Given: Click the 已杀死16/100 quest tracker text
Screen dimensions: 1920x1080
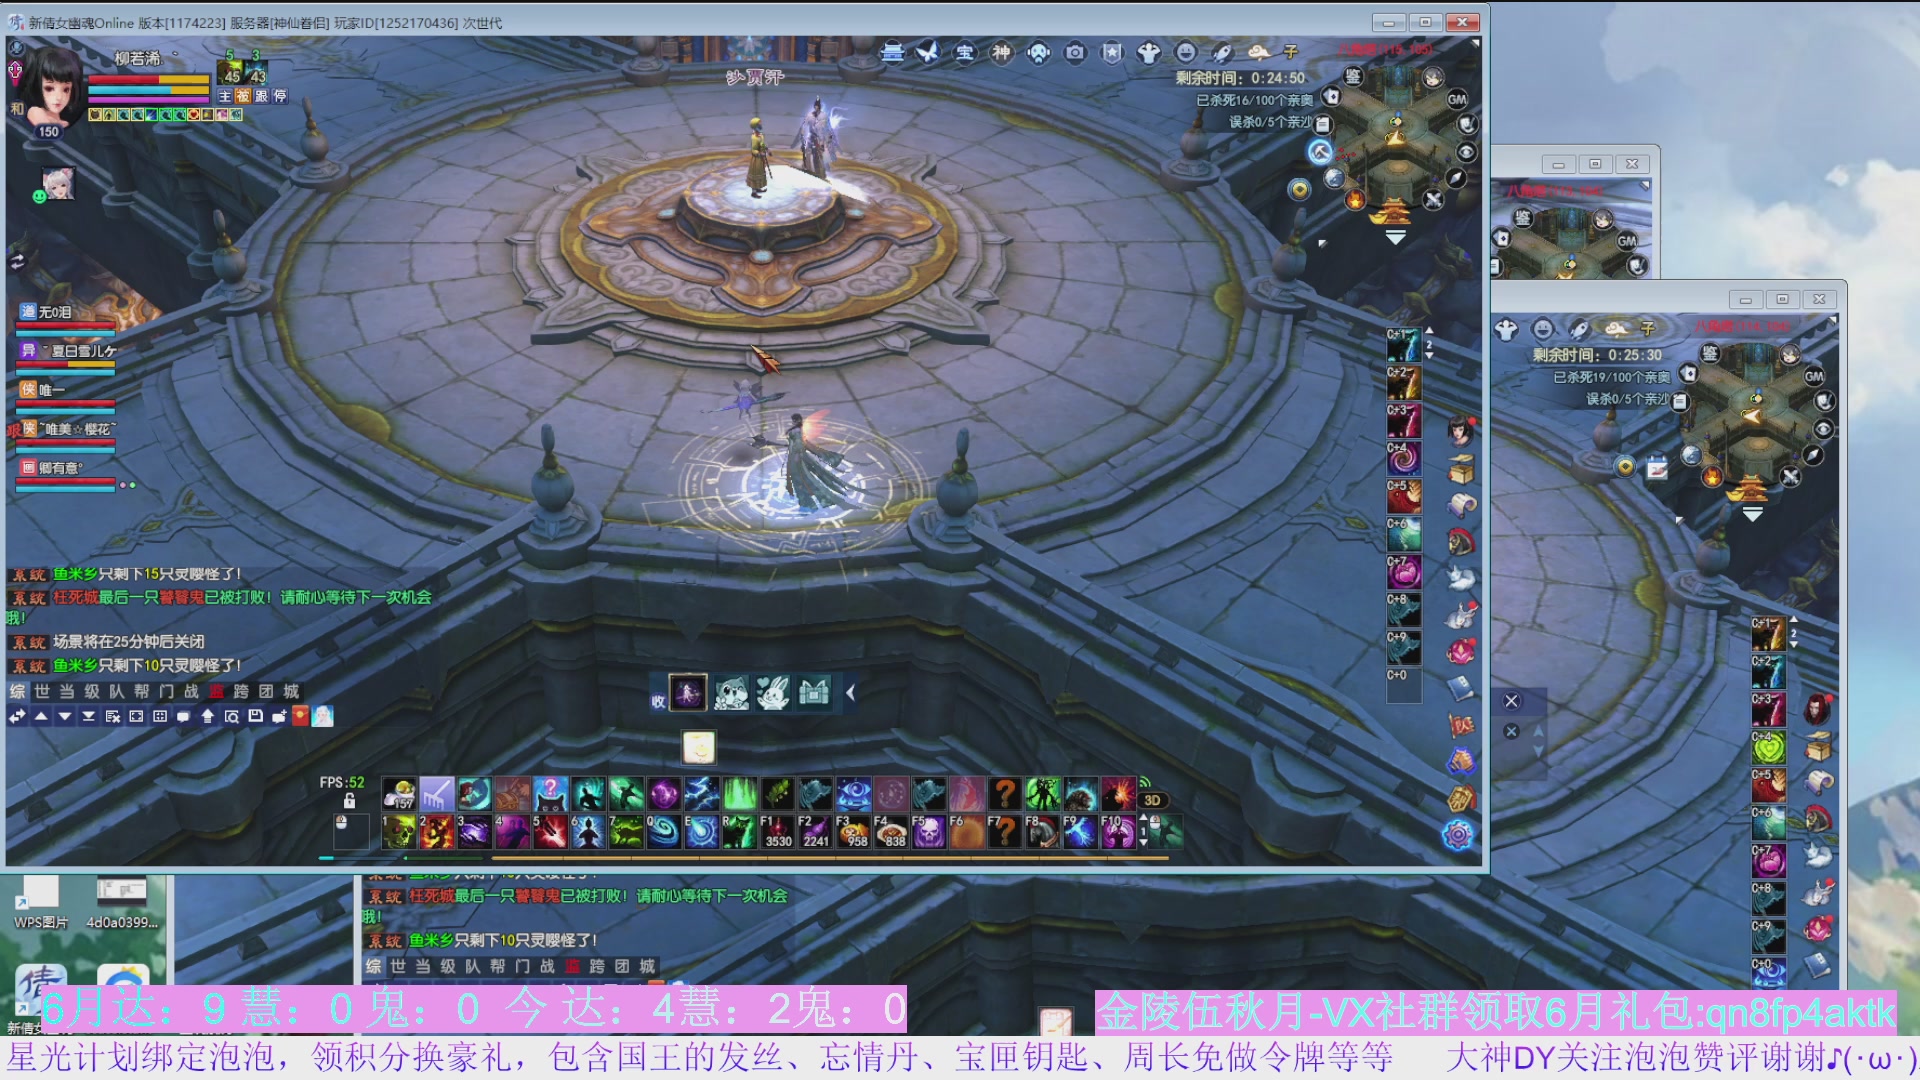Looking at the screenshot, I should click(x=1255, y=100).
